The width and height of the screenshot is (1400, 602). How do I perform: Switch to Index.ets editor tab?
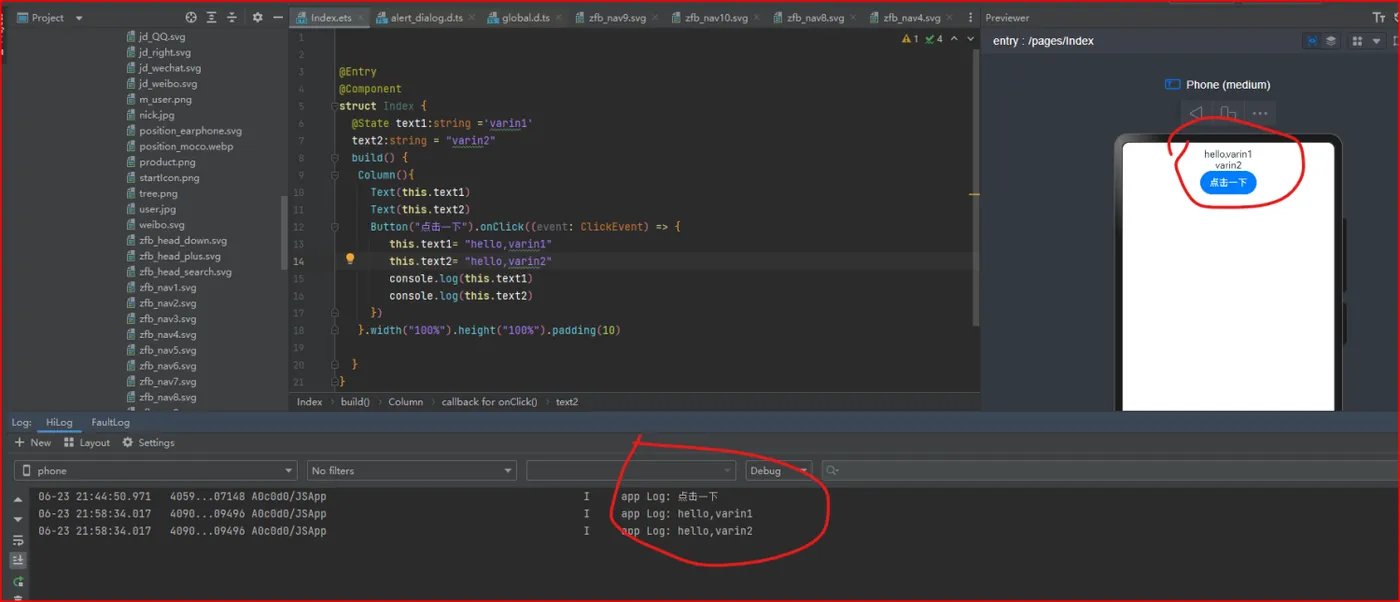(330, 18)
